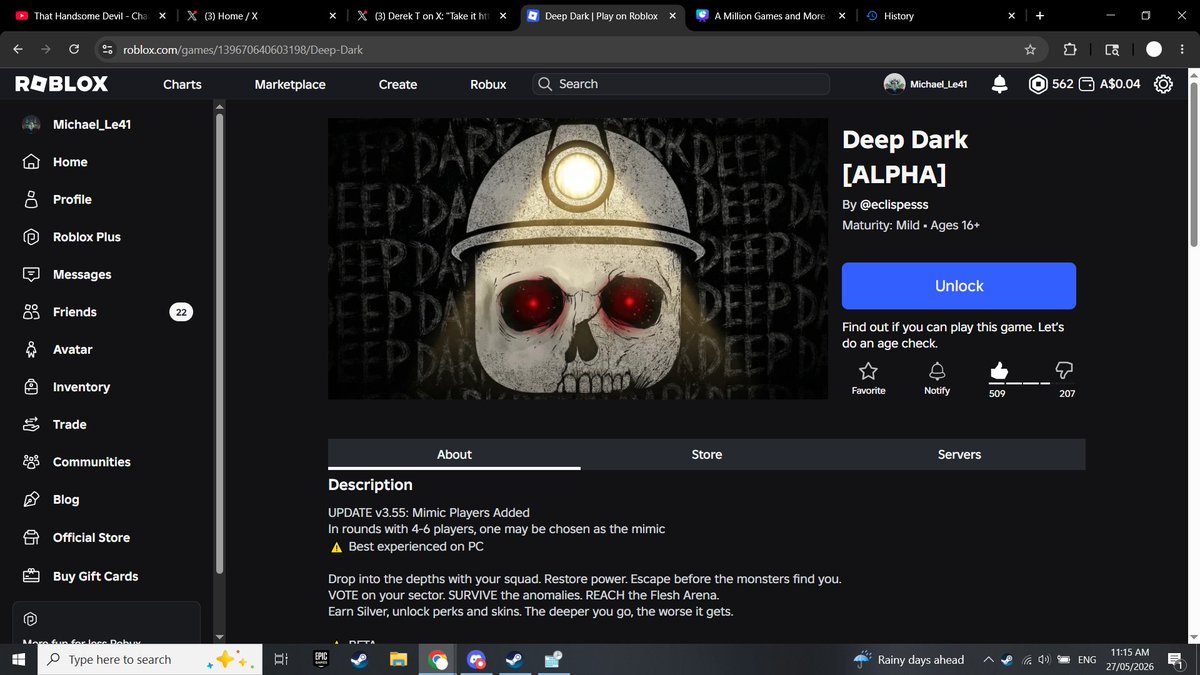Click the Deep Dark game thumbnail

pyautogui.click(x=578, y=258)
